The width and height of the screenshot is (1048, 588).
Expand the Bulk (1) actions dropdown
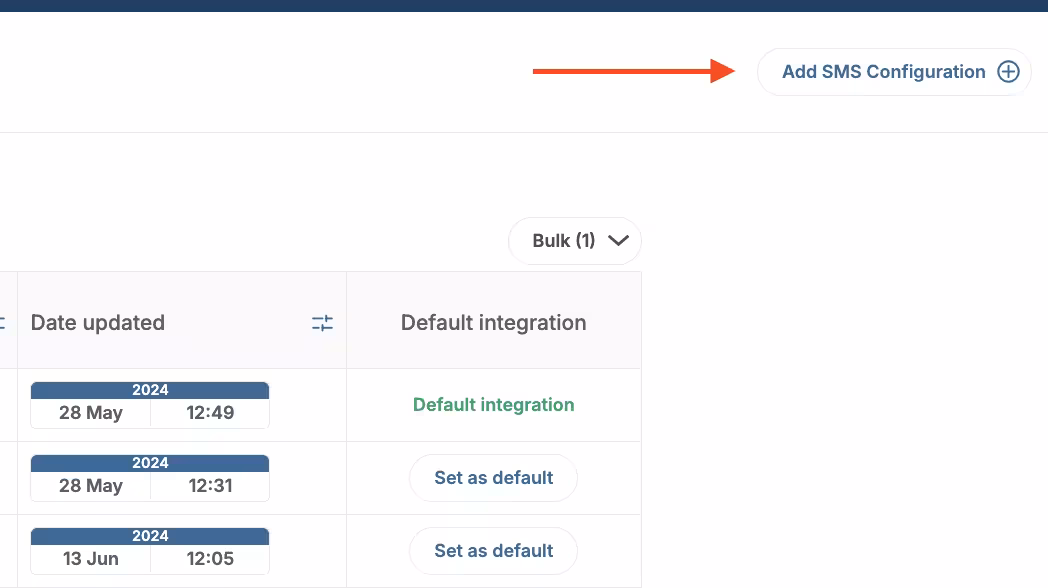[575, 240]
